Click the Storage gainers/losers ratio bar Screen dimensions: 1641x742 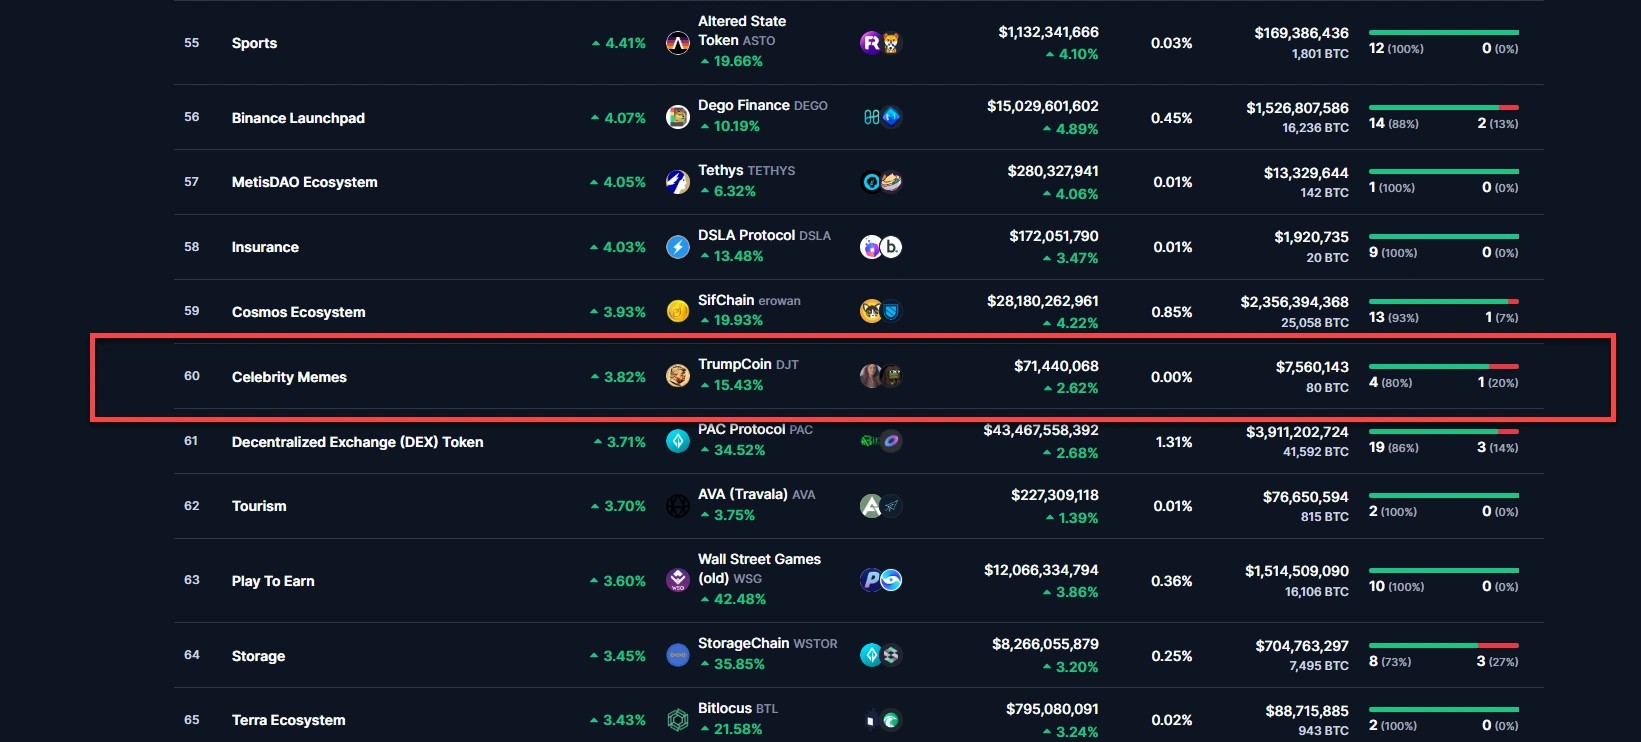(1443, 645)
